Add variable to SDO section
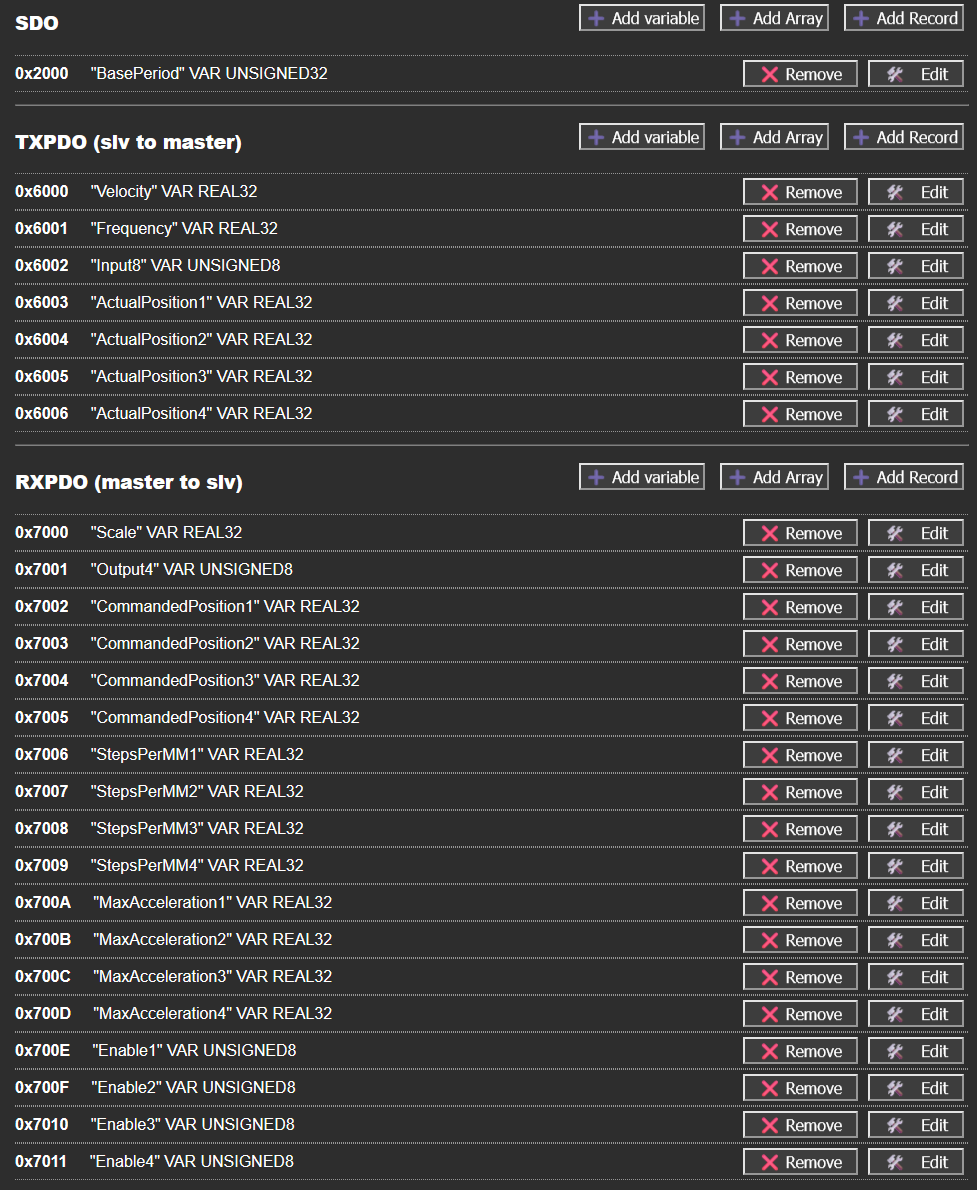 (641, 18)
